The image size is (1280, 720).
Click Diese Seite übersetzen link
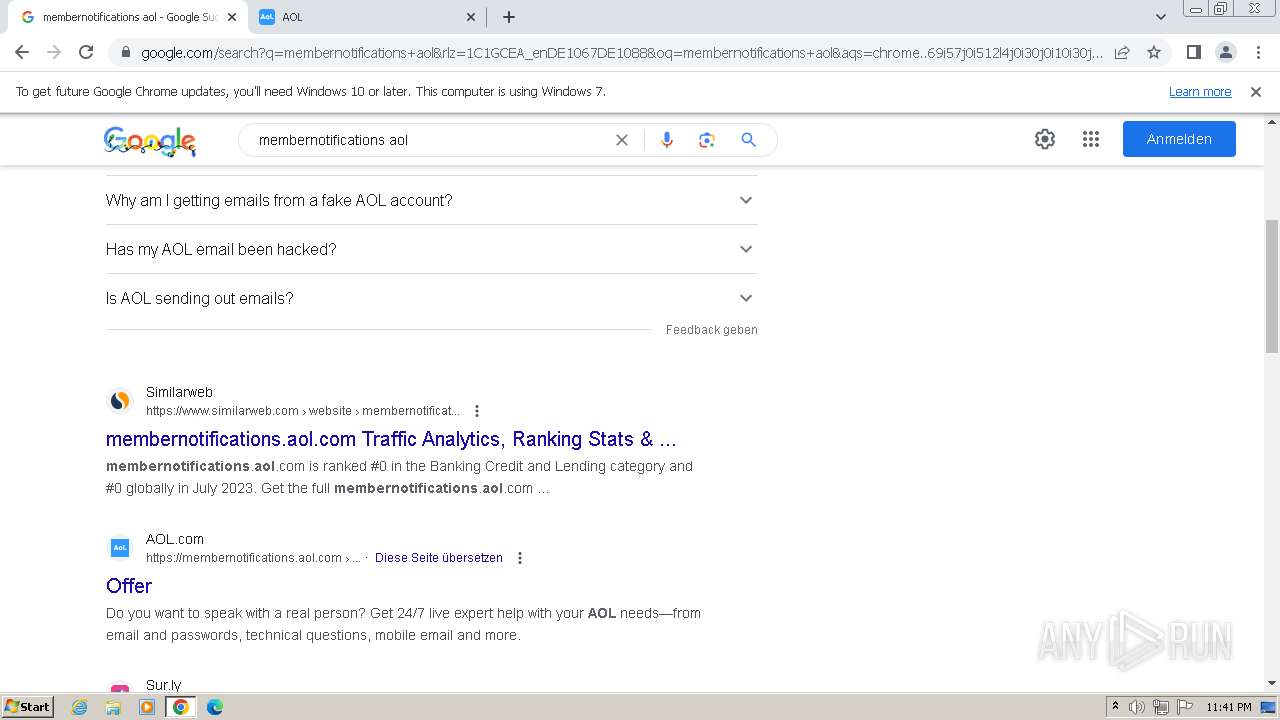[x=439, y=558]
